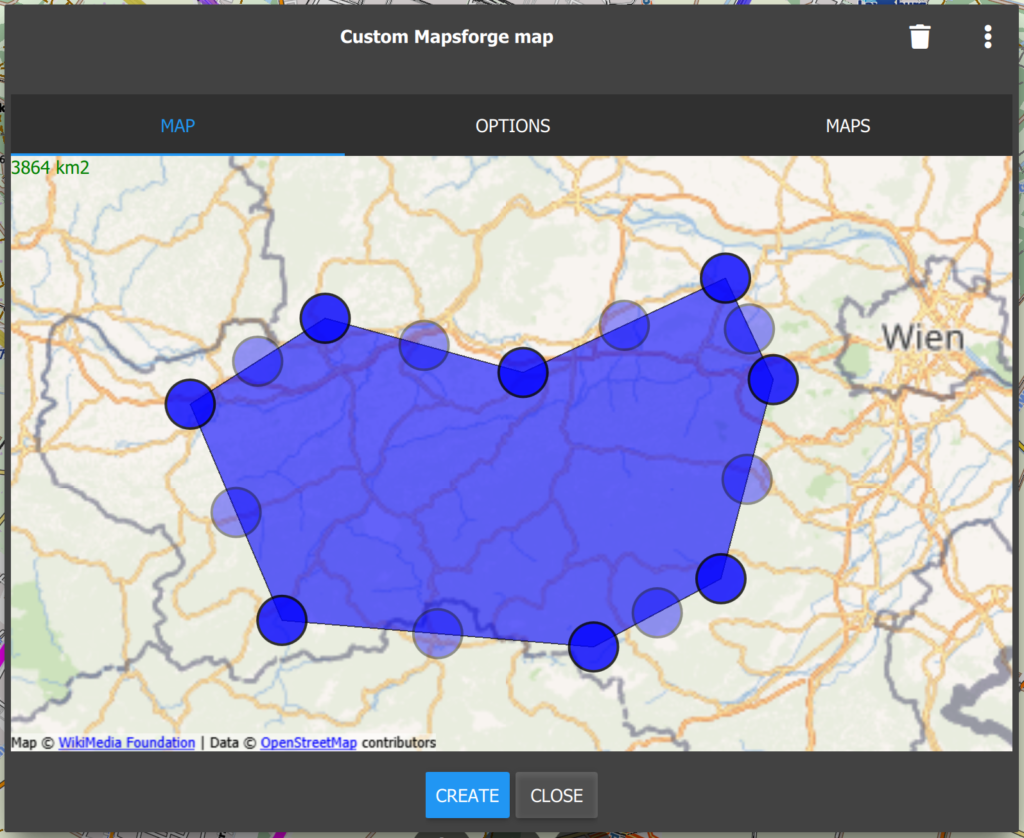The image size is (1024, 838).
Task: Open the WikiMedia Foundation link
Action: (127, 743)
